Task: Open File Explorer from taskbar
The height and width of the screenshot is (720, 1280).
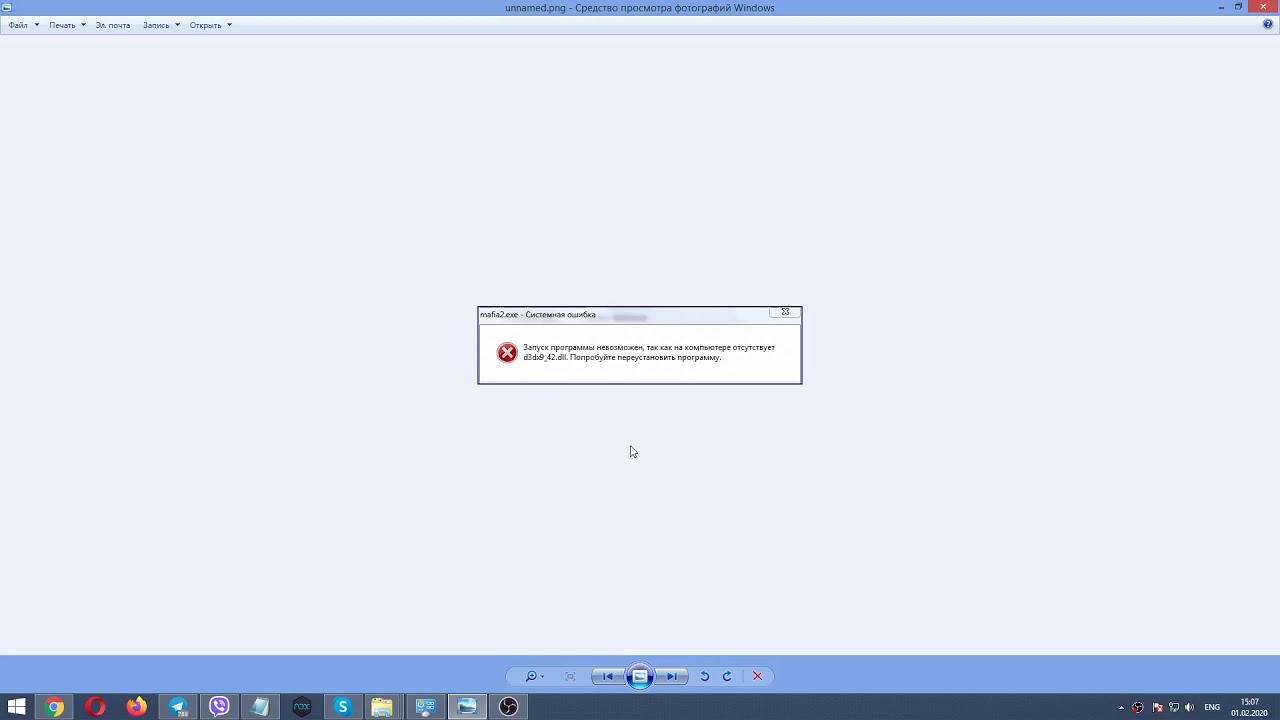Action: pos(383,707)
